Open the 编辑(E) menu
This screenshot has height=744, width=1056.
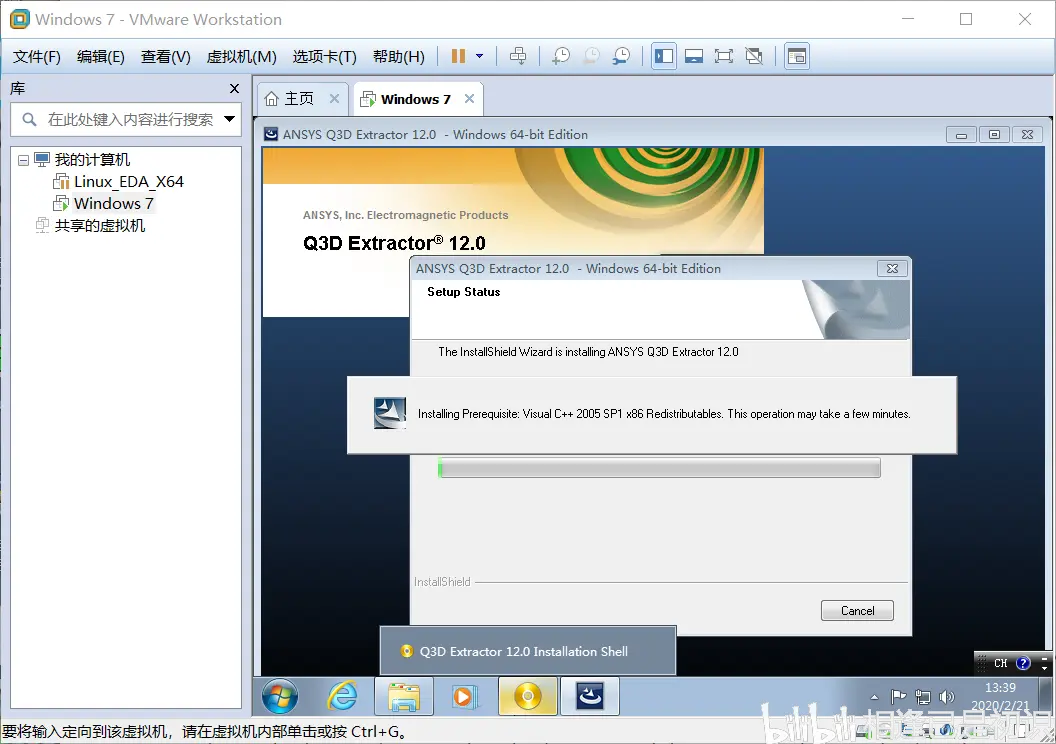100,57
